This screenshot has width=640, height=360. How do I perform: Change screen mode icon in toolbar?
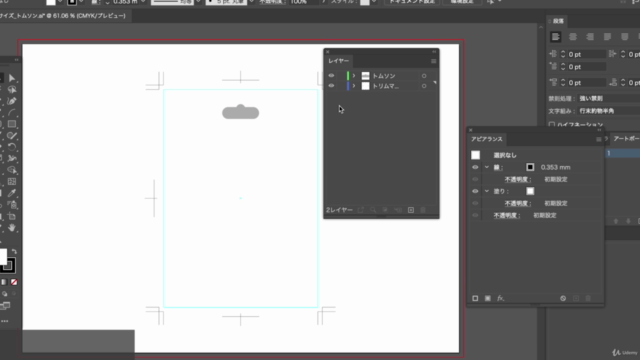tap(5, 306)
